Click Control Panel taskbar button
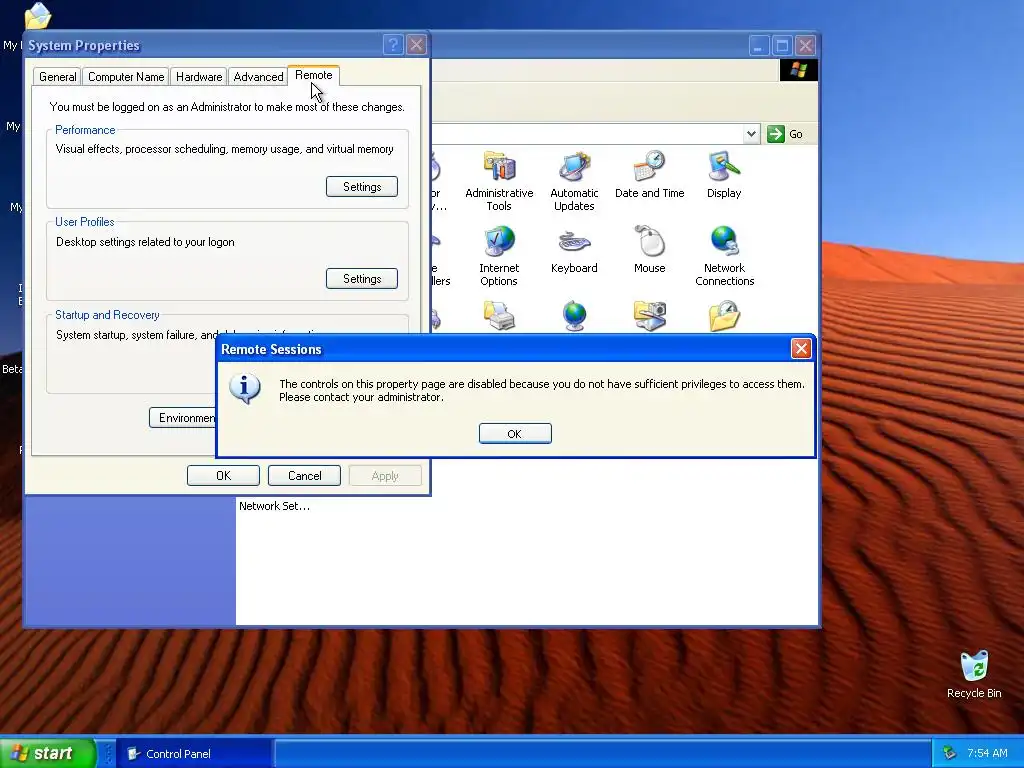This screenshot has height=768, width=1024. 194,754
